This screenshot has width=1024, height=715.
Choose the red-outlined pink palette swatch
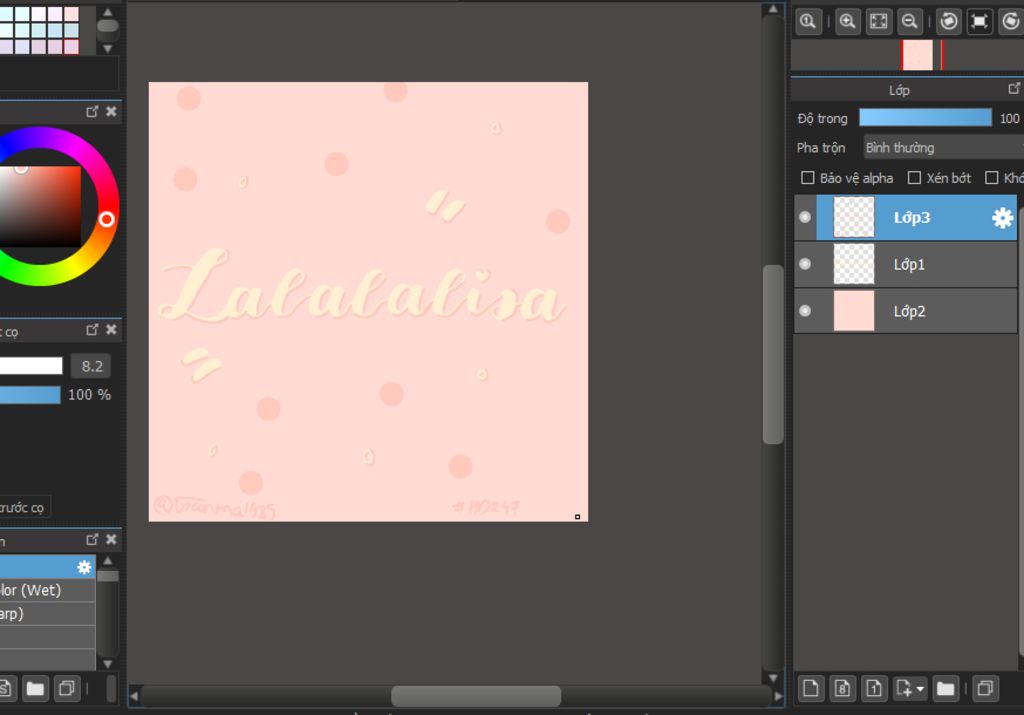tap(72, 46)
